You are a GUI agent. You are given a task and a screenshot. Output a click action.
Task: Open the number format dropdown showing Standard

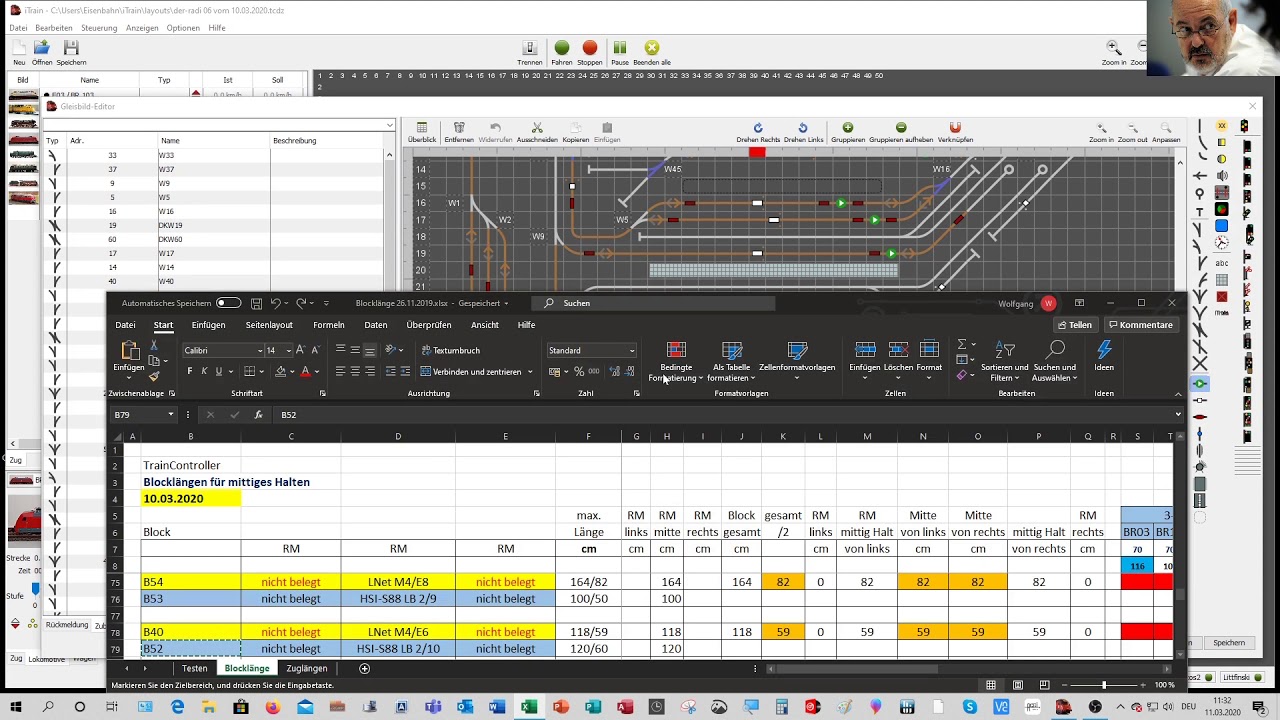pos(631,350)
